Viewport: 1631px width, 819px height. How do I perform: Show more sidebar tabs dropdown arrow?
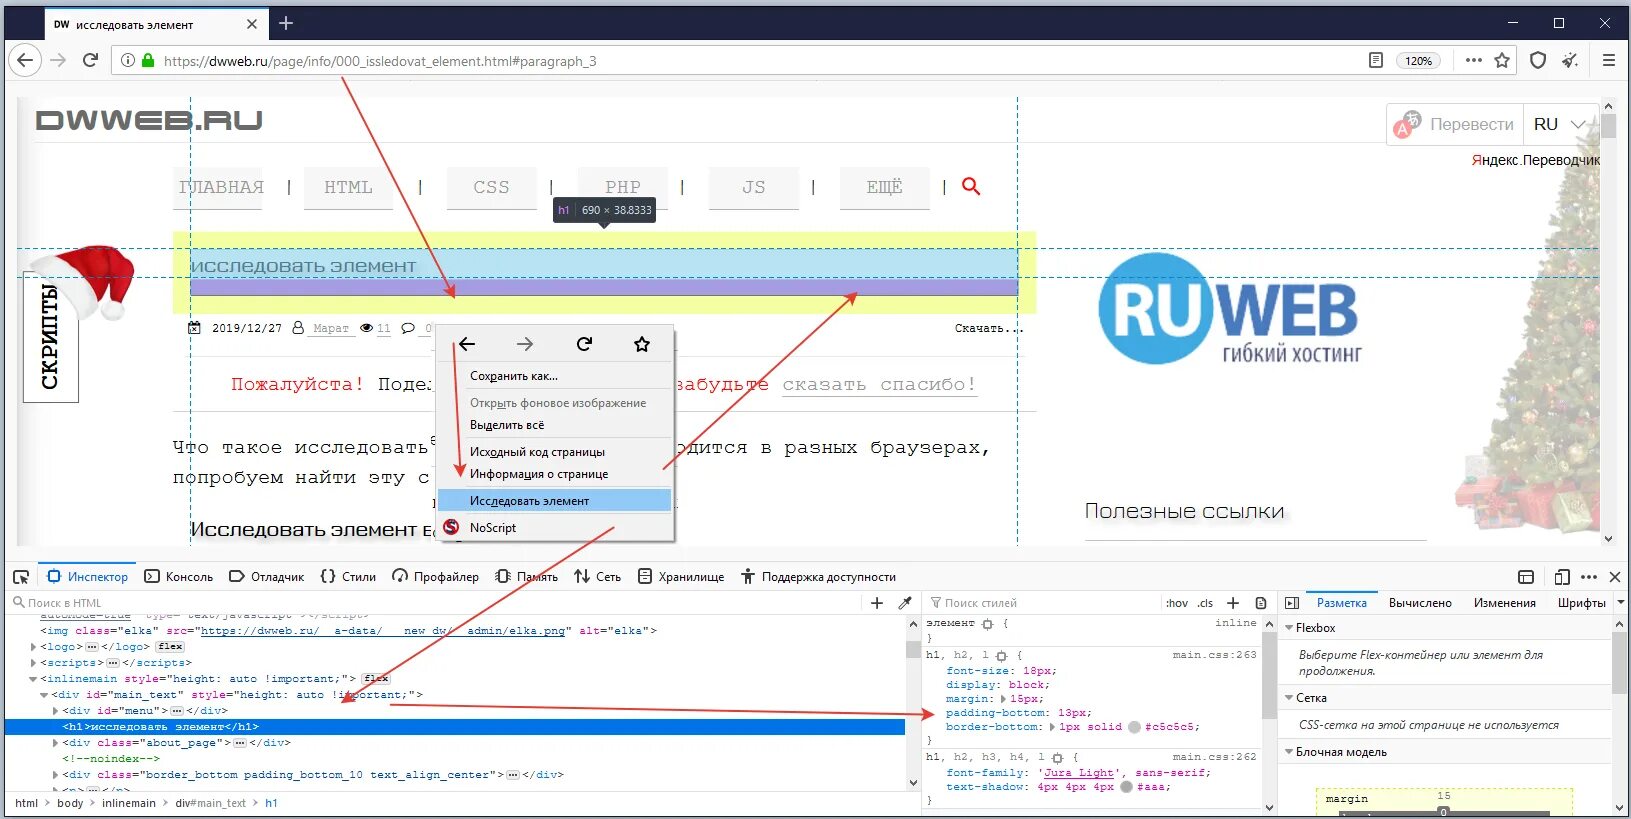[1620, 603]
